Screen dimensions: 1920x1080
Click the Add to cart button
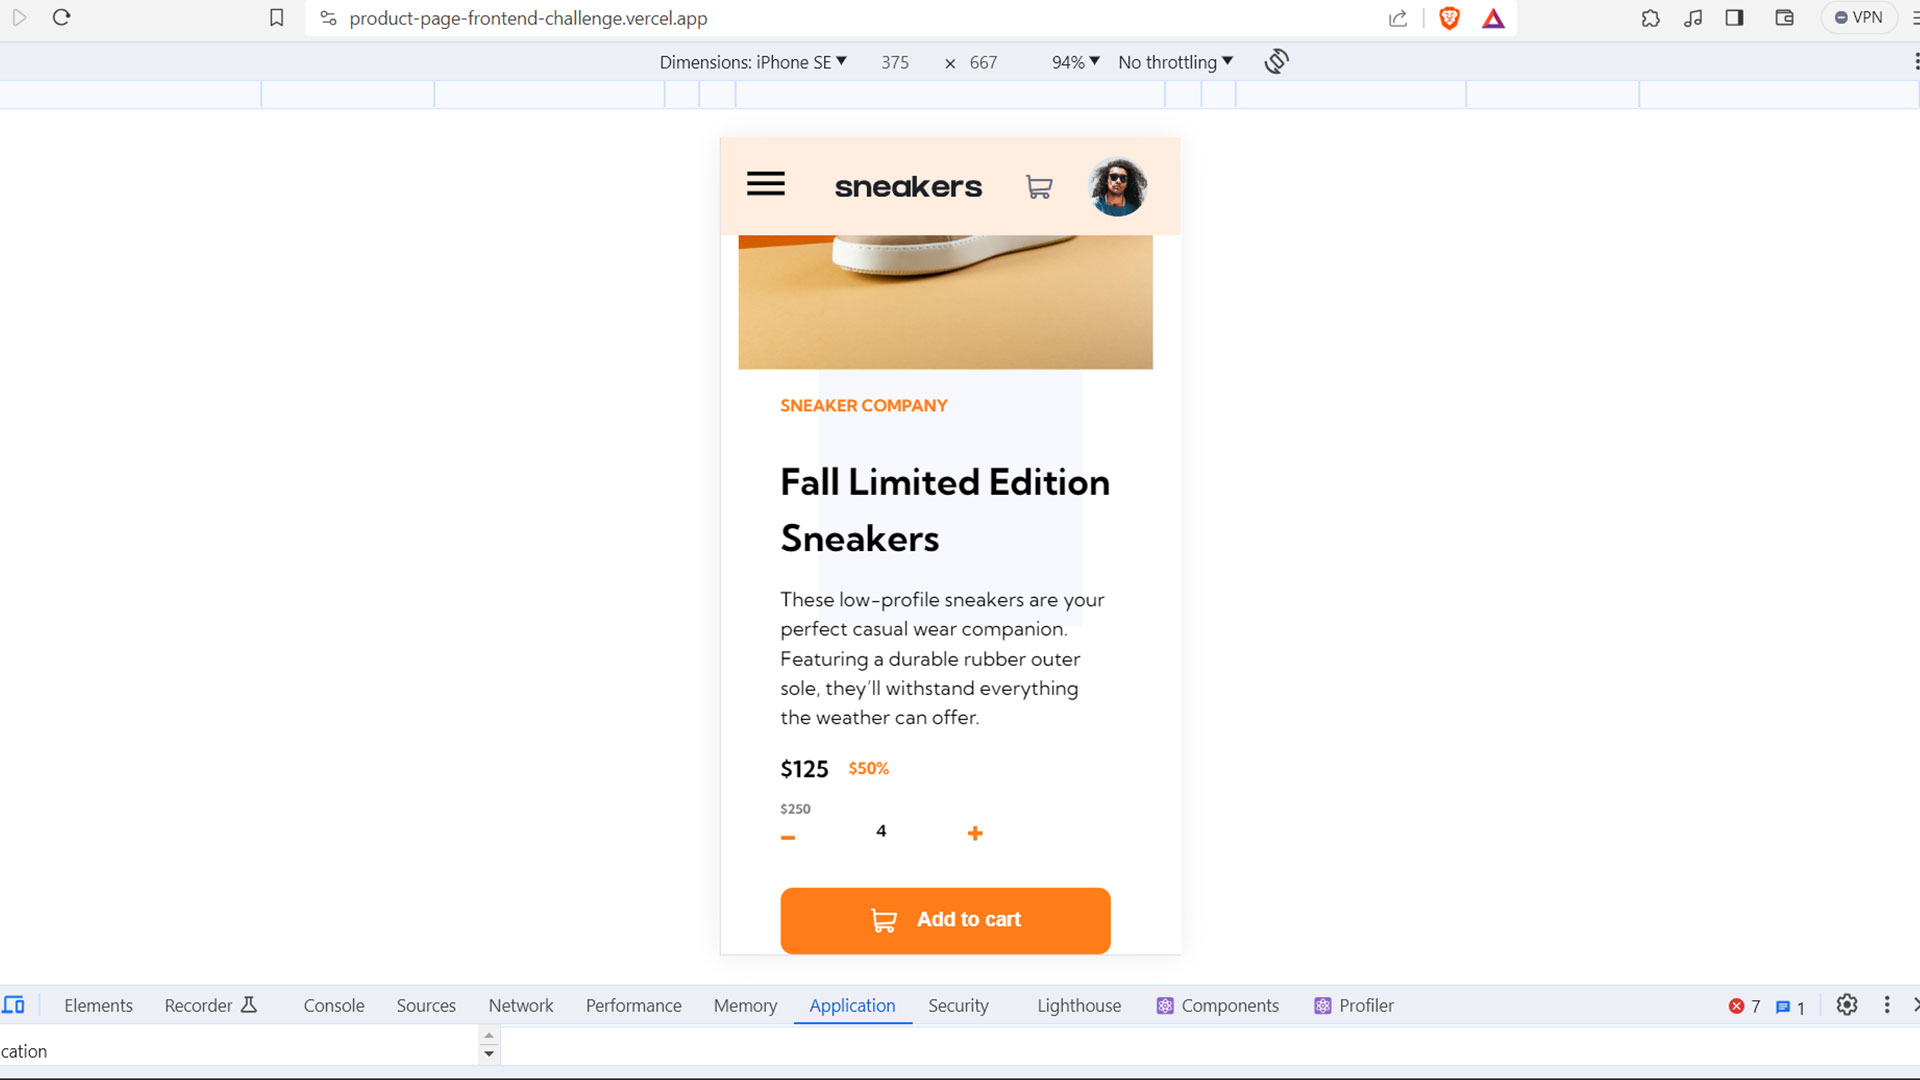coord(945,920)
